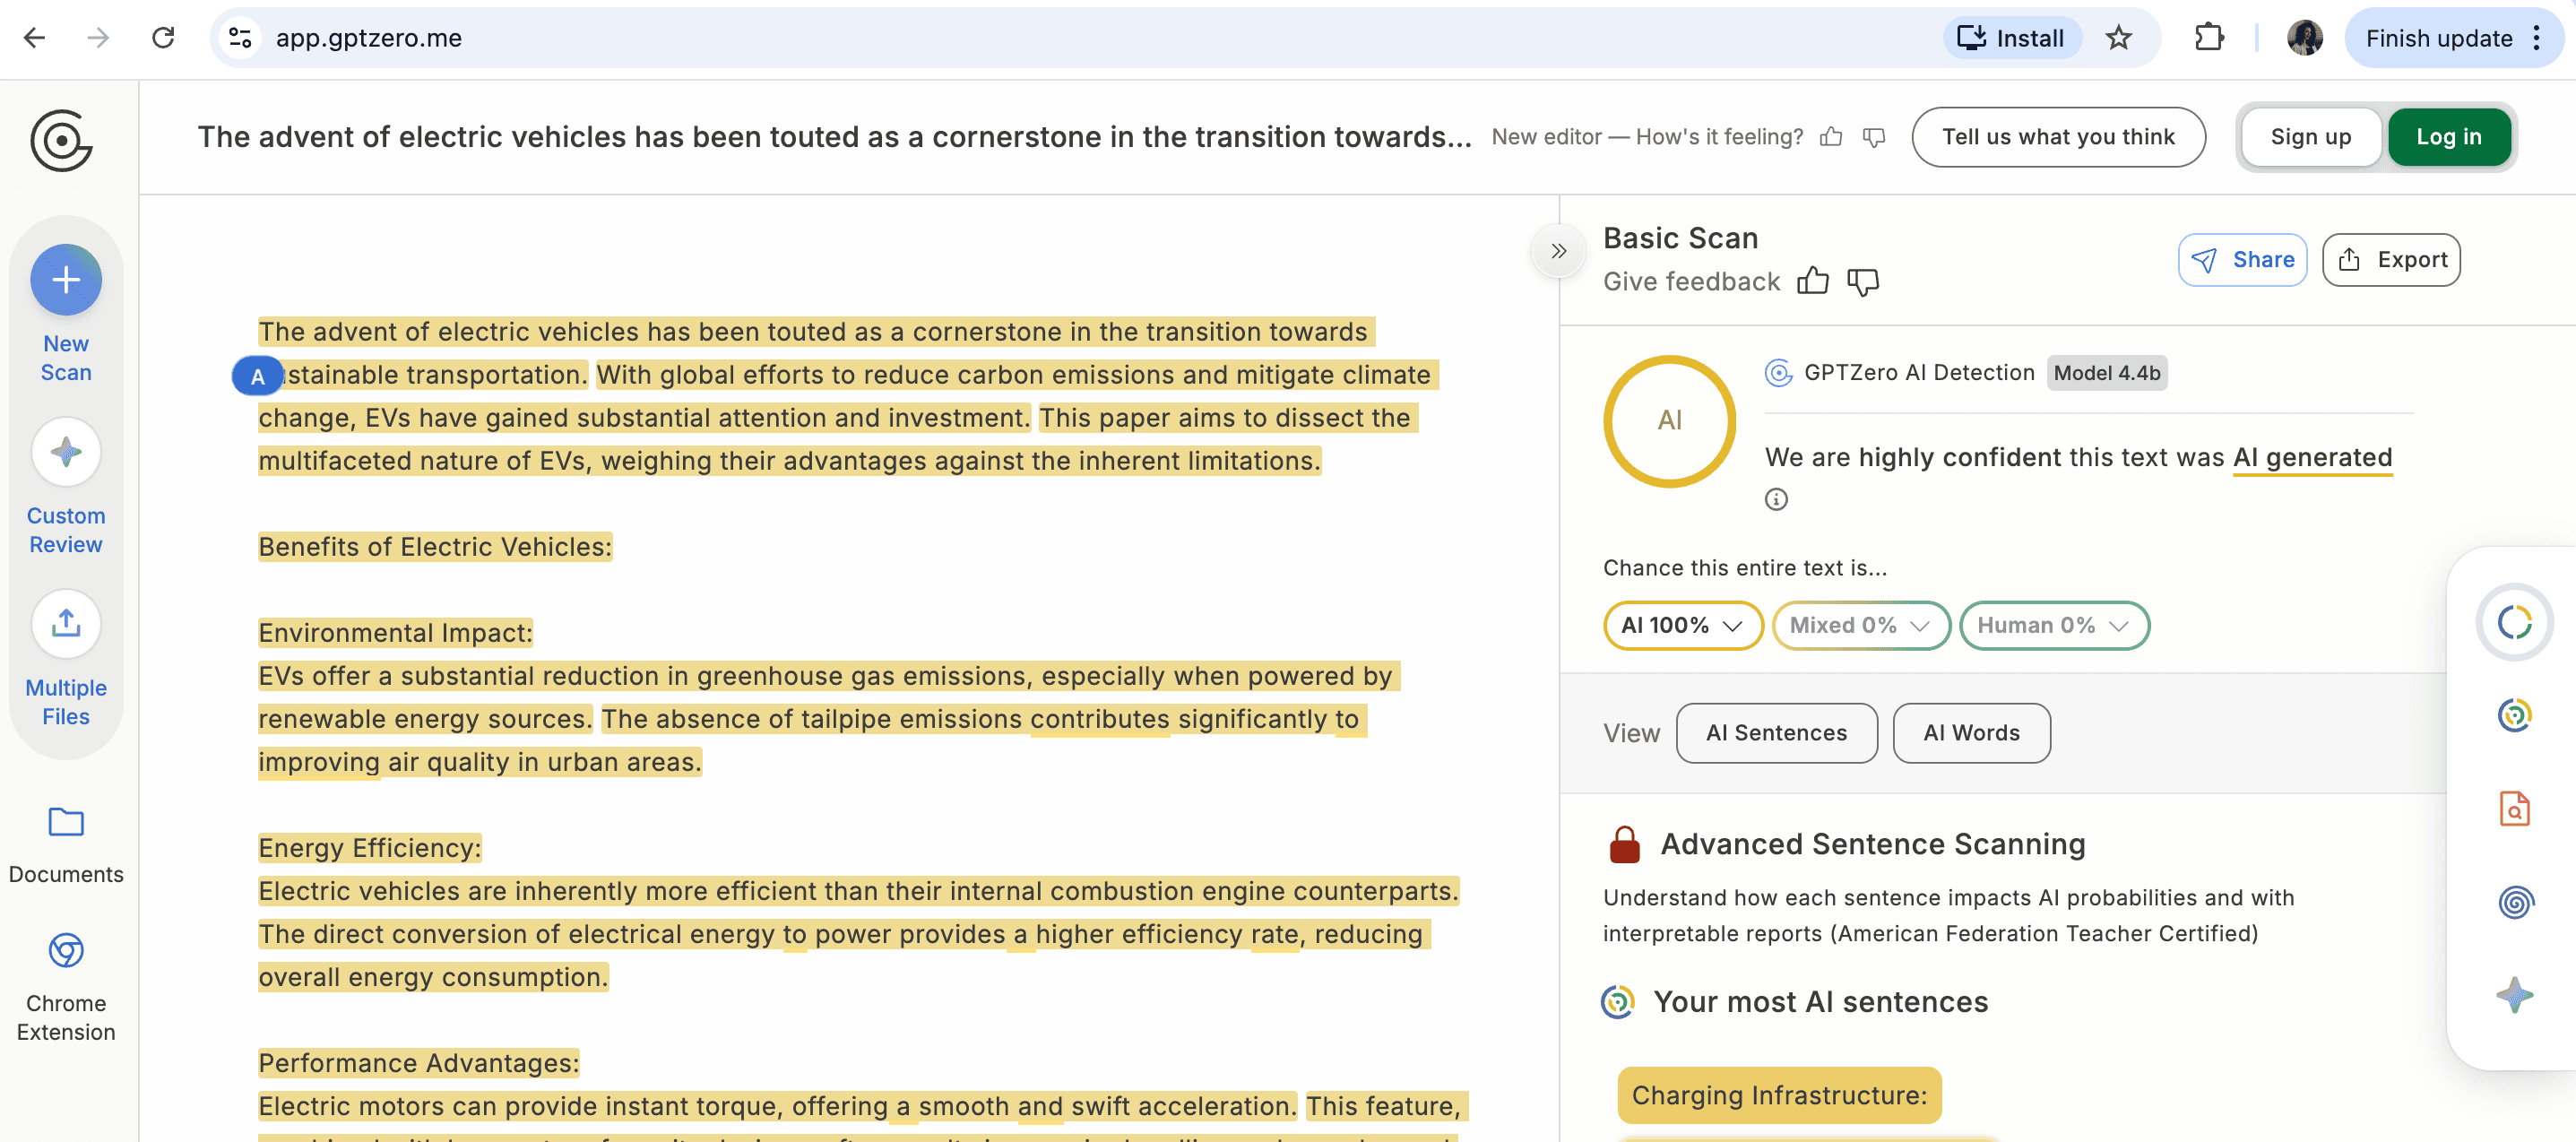Click the green Log in button
The image size is (2576, 1142).
point(2449,137)
